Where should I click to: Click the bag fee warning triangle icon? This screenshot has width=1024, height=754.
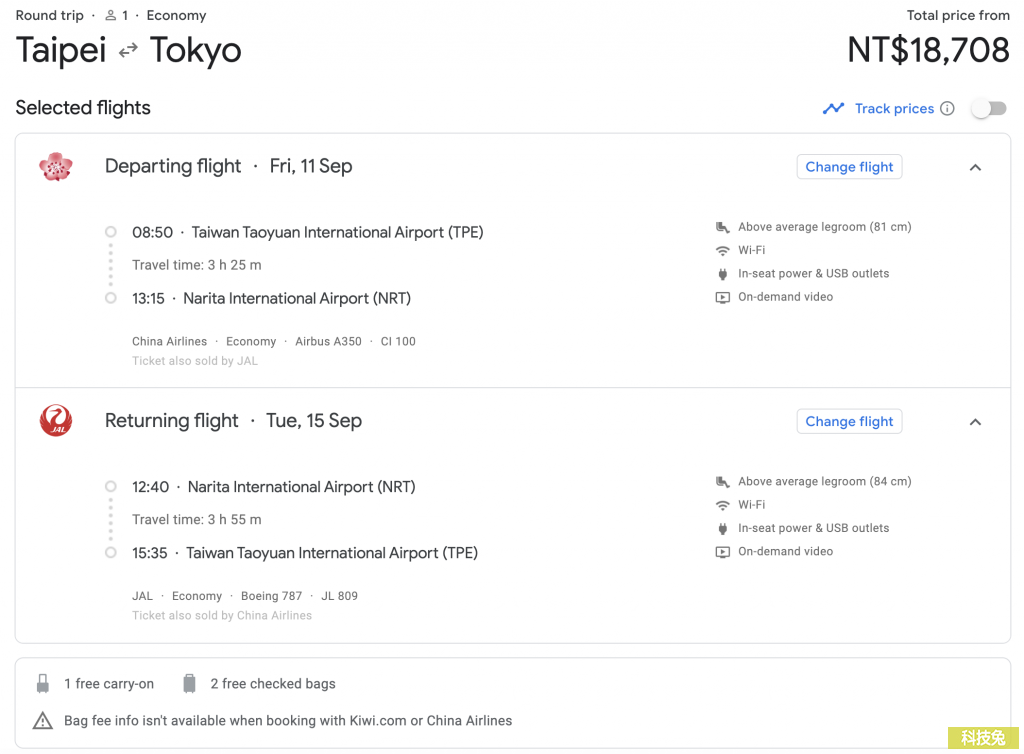pos(42,721)
